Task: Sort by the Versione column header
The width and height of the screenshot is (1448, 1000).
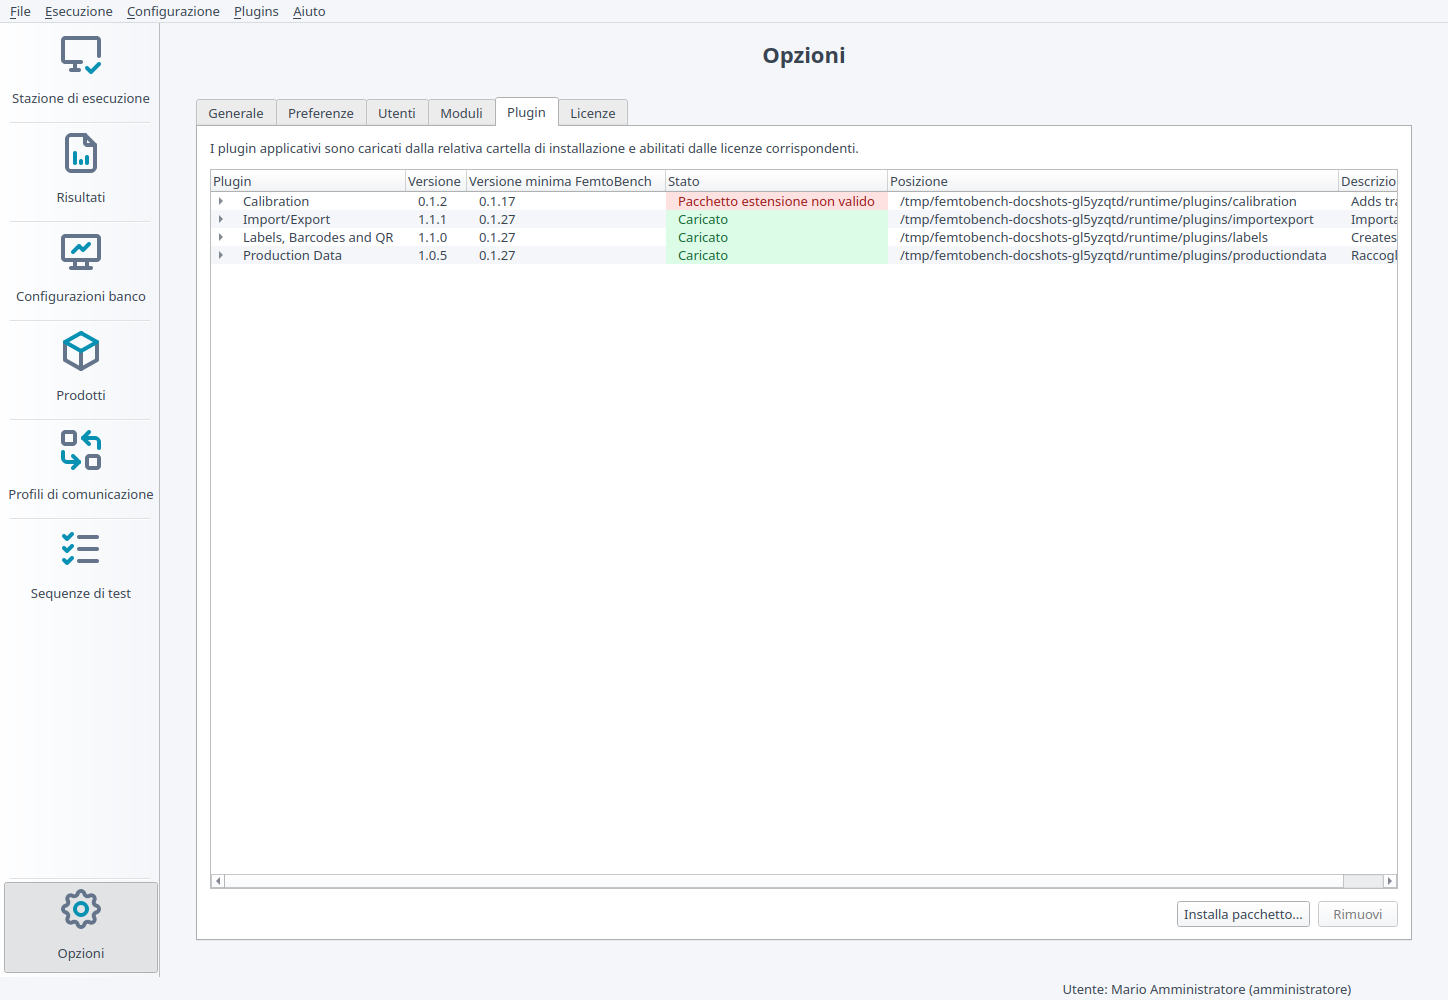Action: point(435,181)
